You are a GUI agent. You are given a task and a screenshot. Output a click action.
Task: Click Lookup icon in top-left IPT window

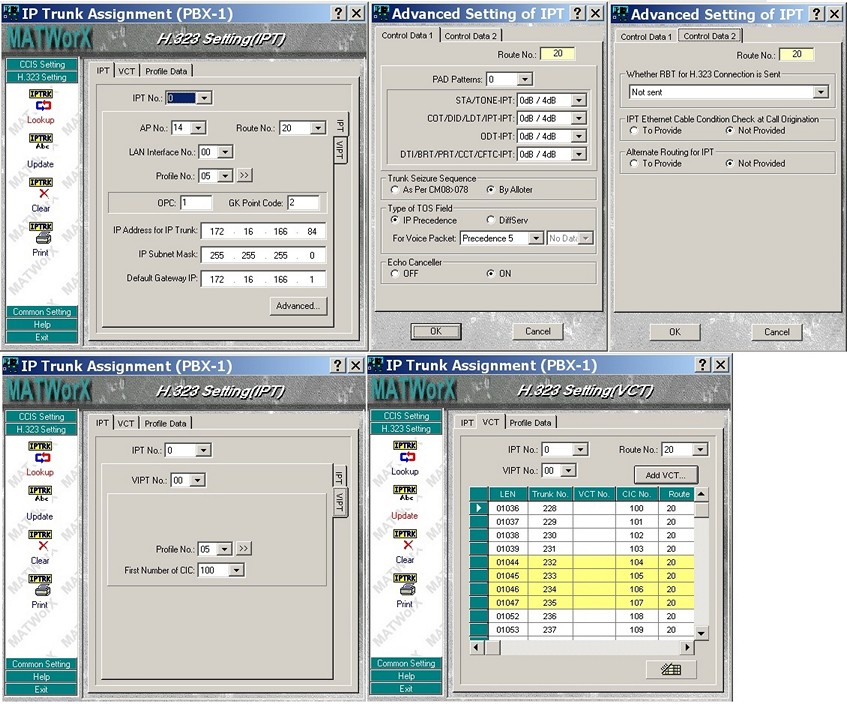pos(41,100)
